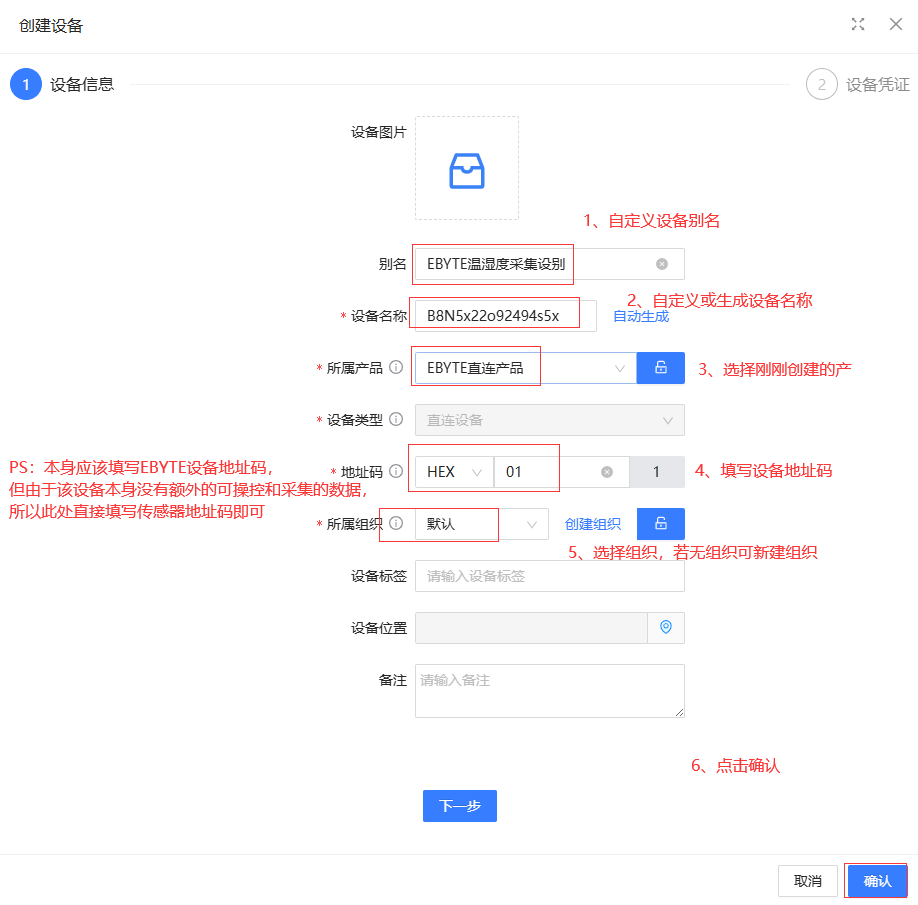This screenshot has height=905, width=918.
Task: Click the info icon next to 设备类型
Action: (396, 420)
